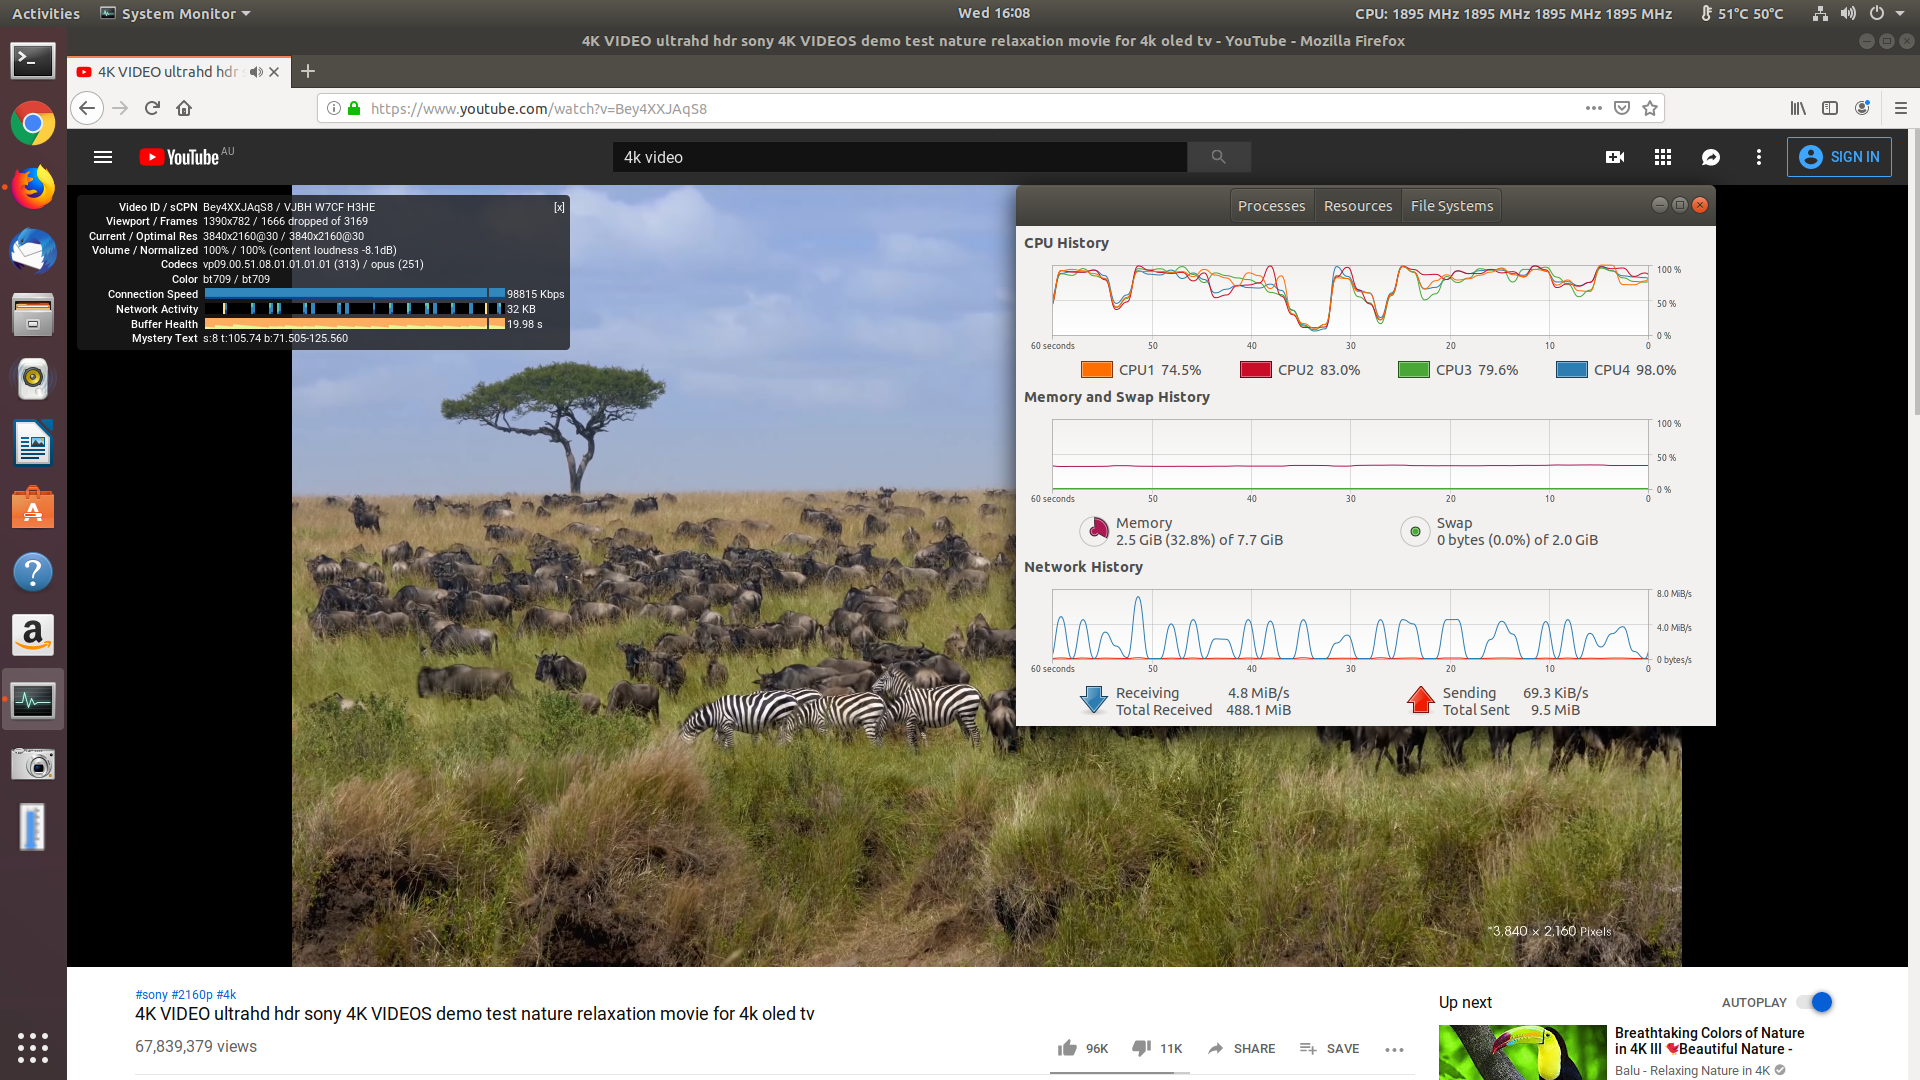Open Ubuntu Software from the dock
This screenshot has width=1920, height=1080.
[33, 508]
